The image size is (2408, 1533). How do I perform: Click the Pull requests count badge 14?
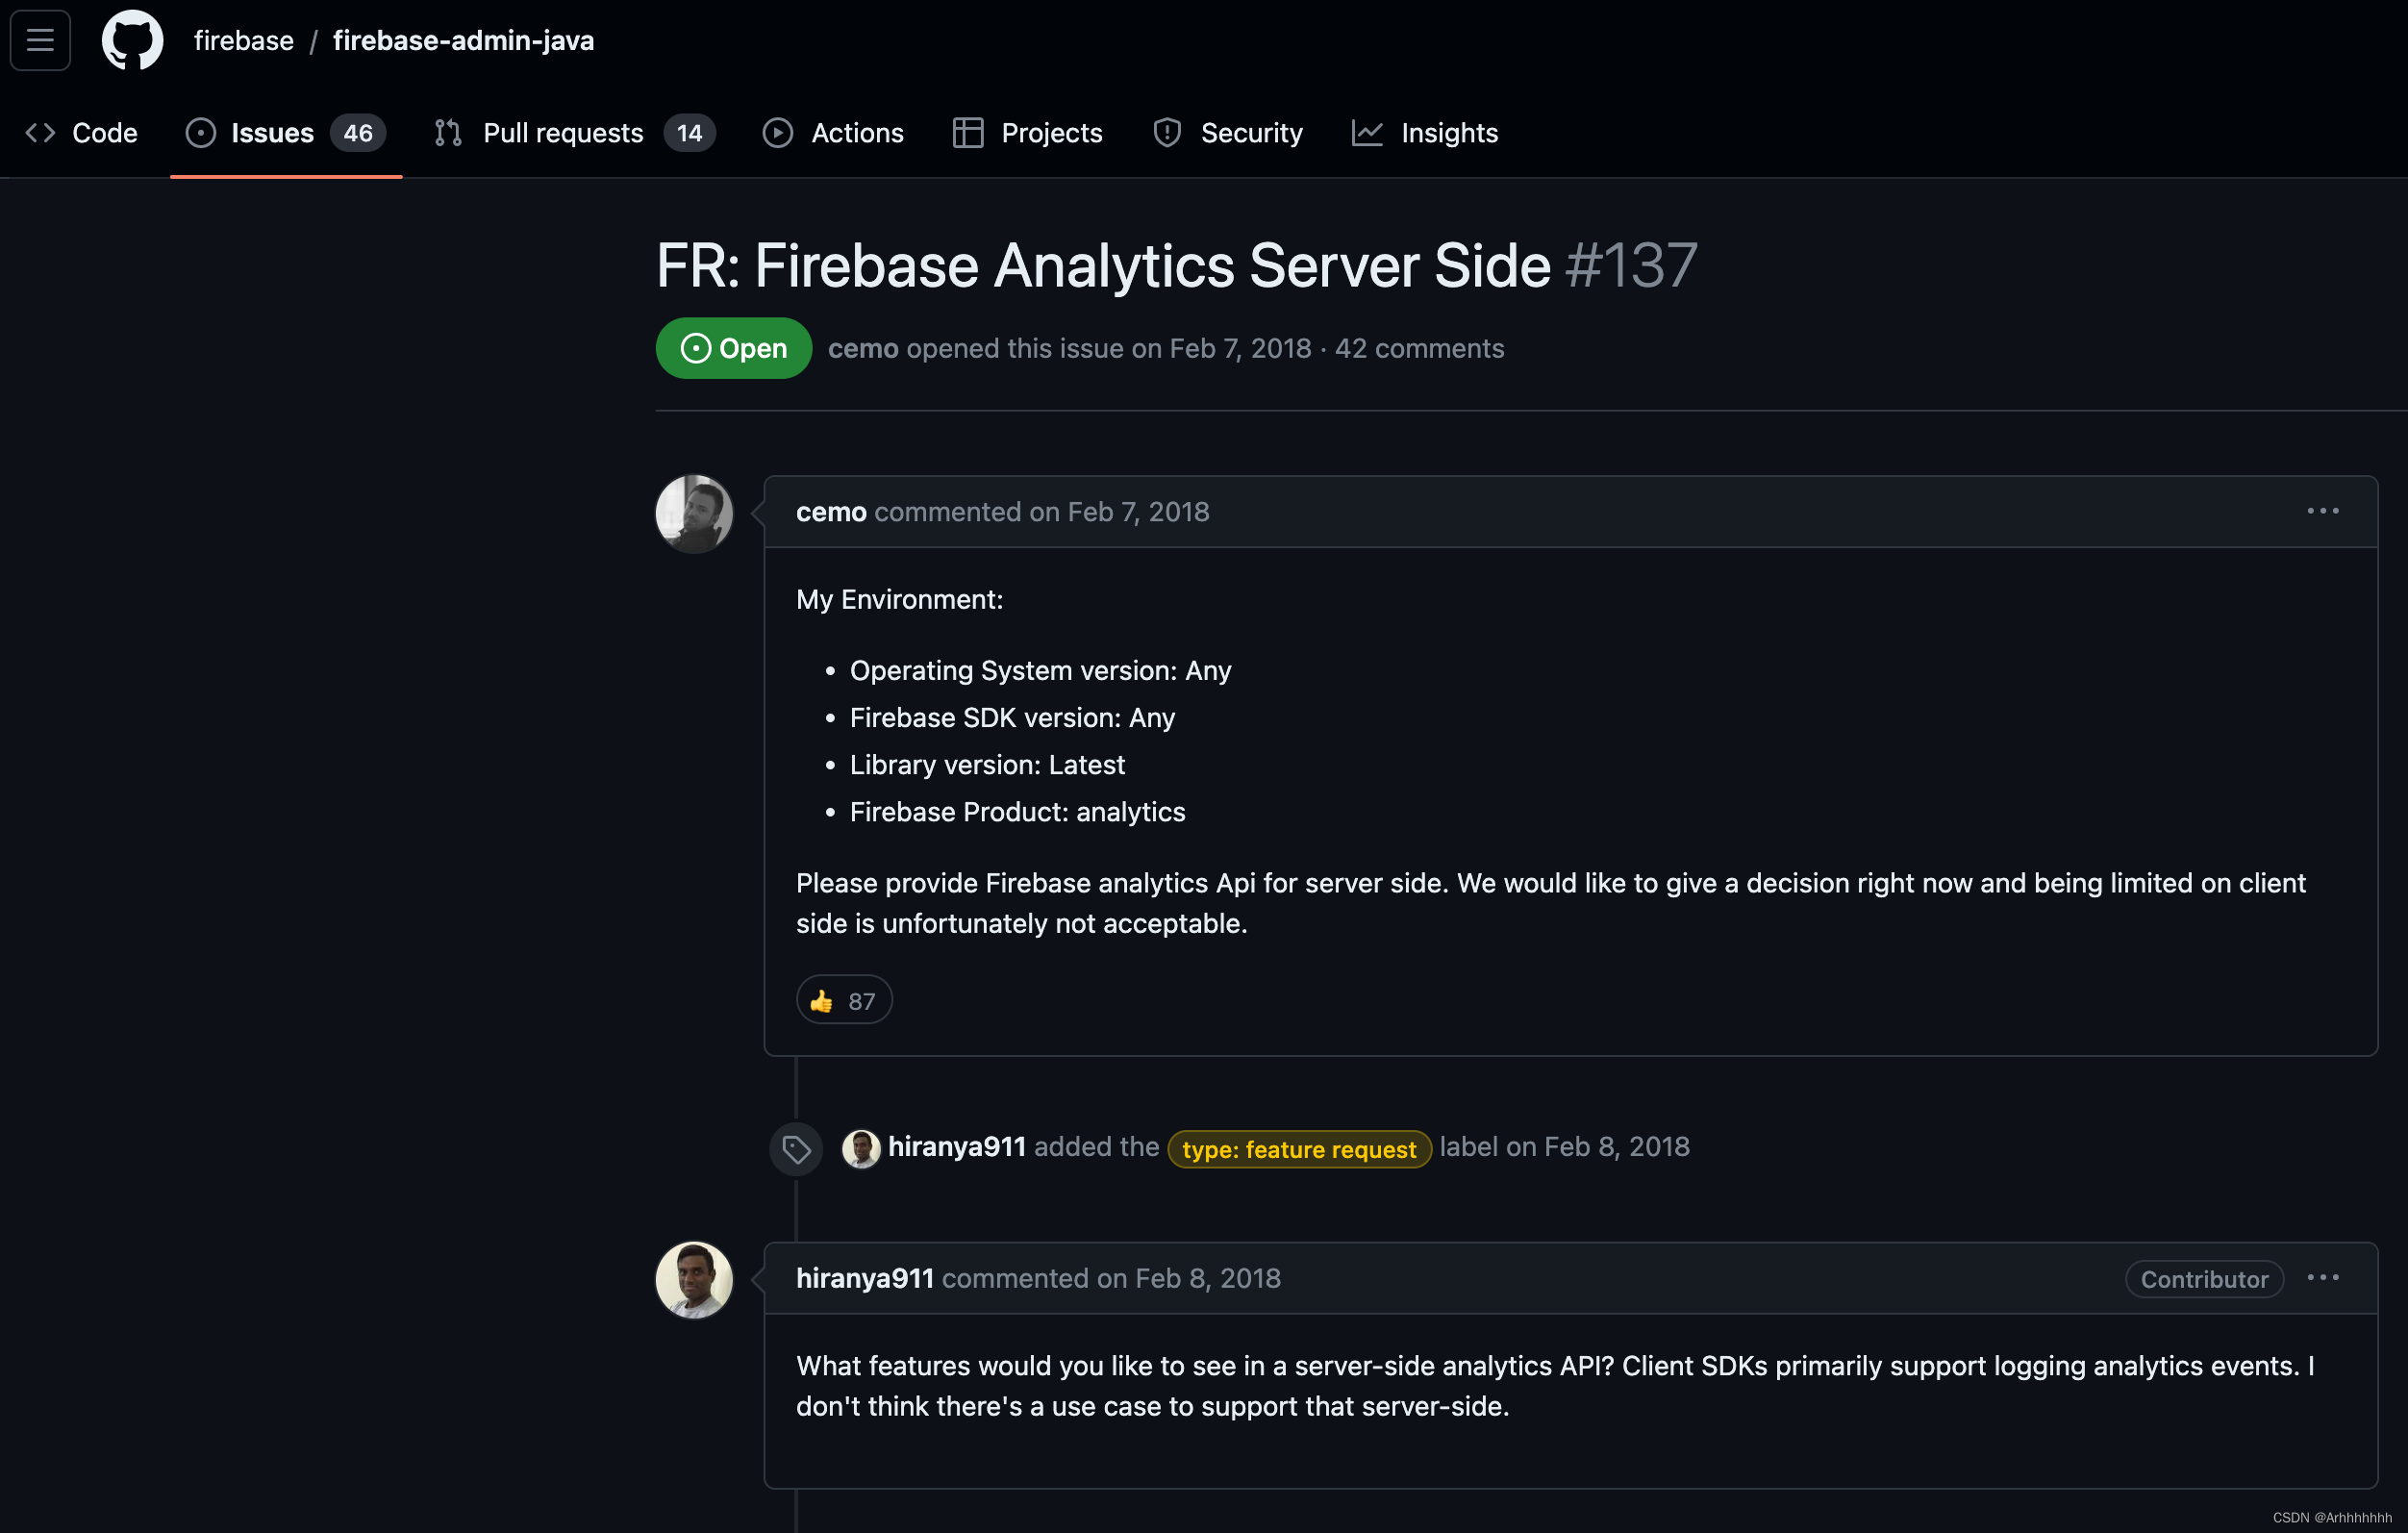[689, 133]
